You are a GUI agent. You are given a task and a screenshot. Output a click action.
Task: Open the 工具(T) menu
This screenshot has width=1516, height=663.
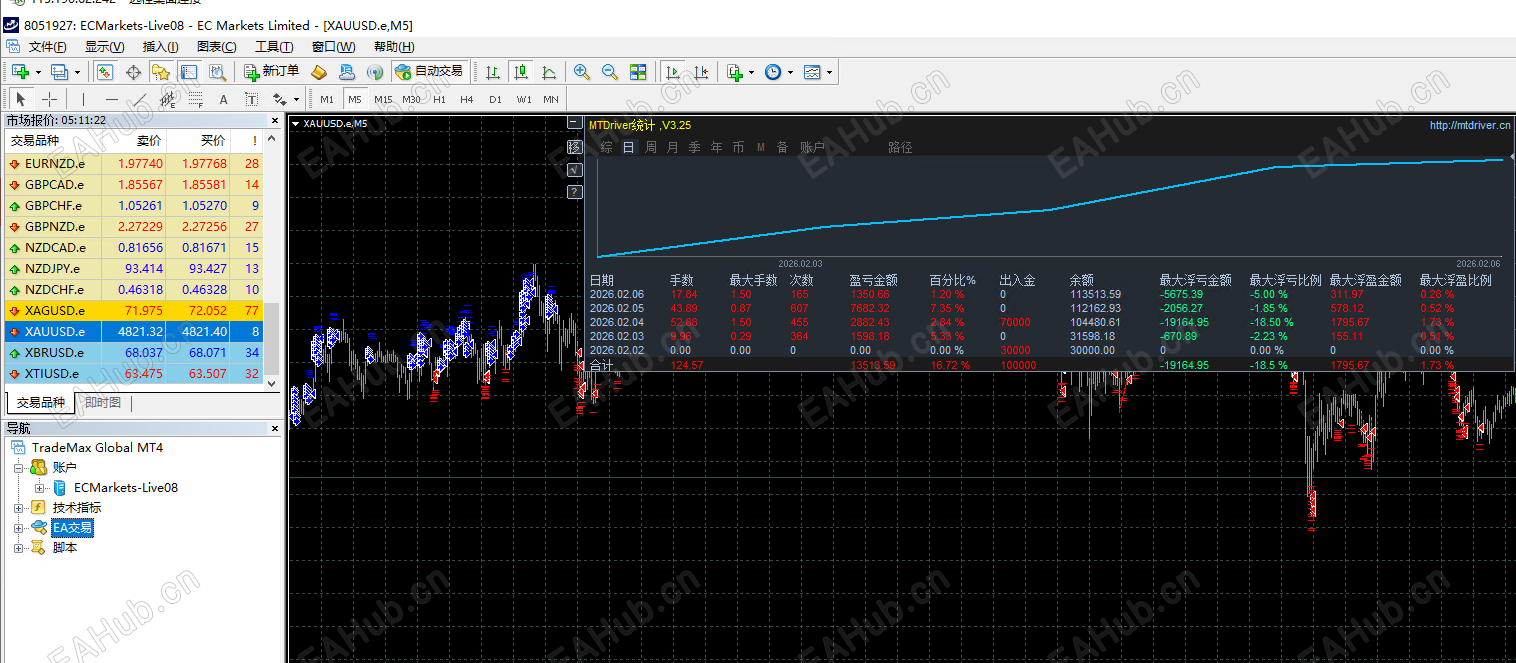(273, 47)
